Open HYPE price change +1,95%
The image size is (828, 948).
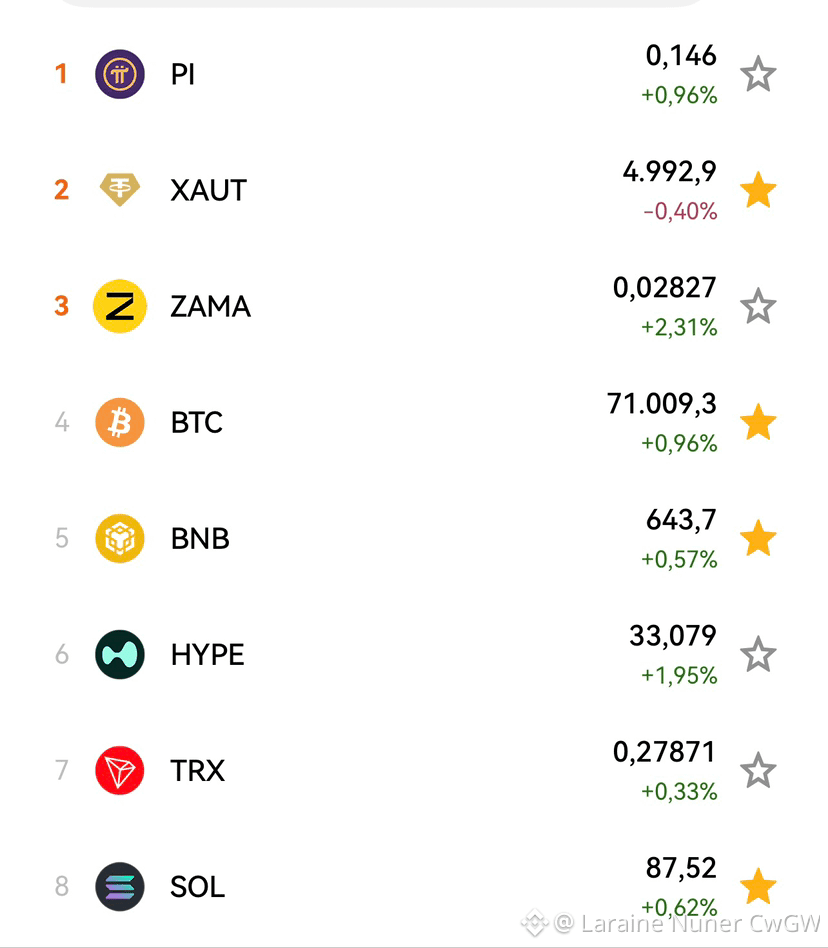point(679,675)
